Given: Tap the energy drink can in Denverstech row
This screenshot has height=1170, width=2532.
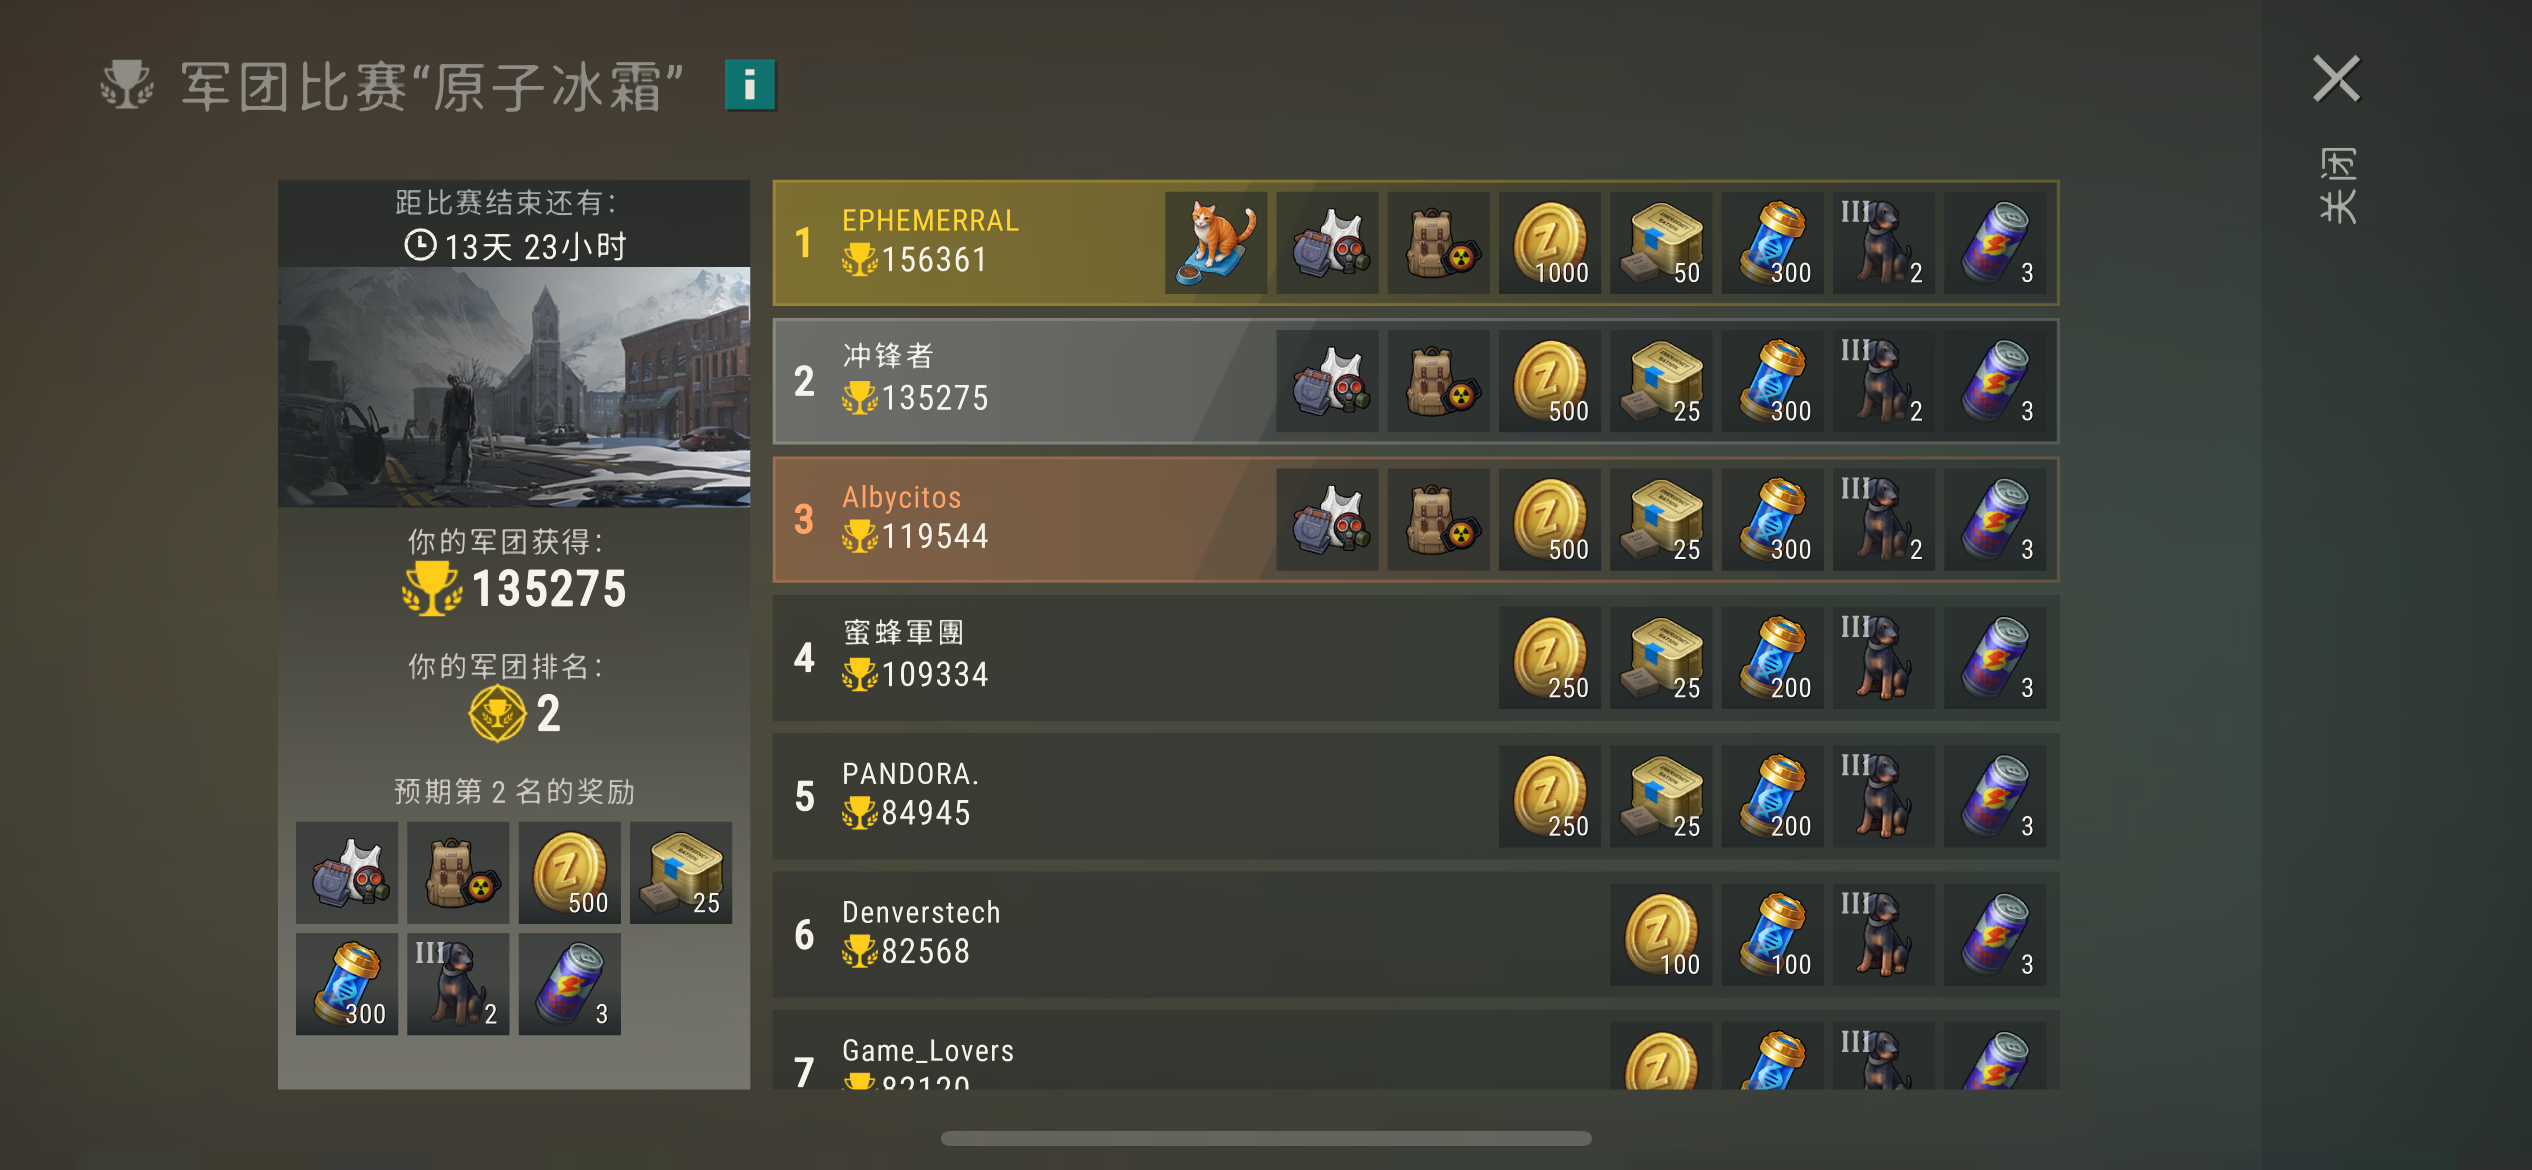Looking at the screenshot, I should click(x=1994, y=935).
